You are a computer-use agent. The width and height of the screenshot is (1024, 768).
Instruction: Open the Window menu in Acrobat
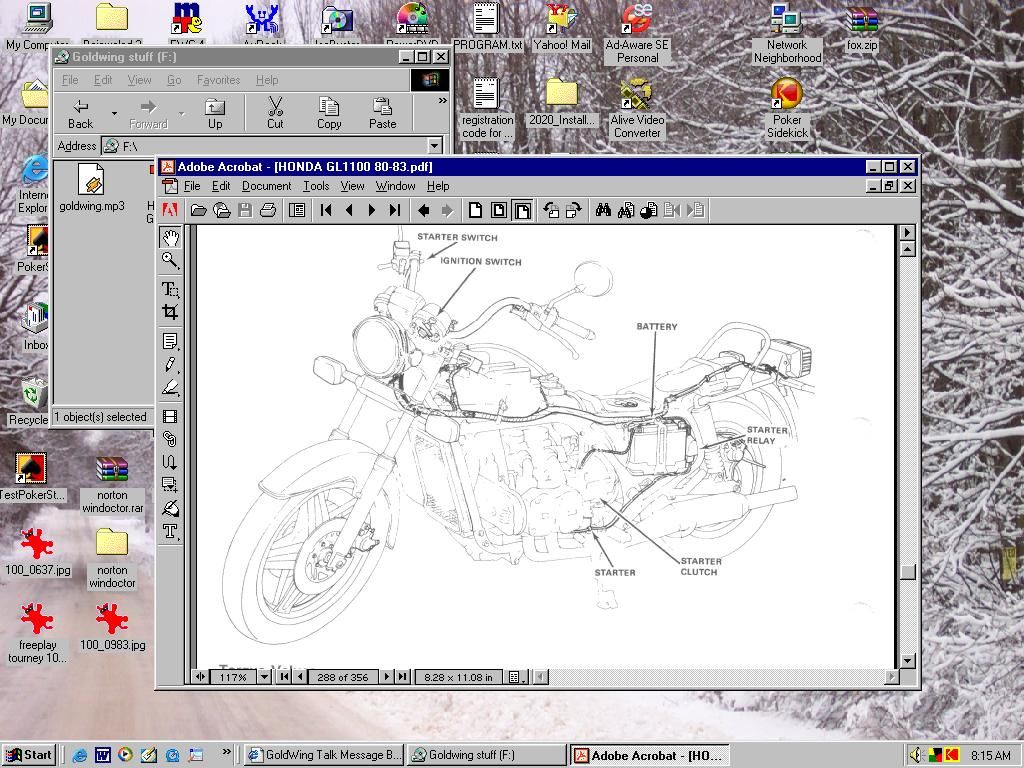coord(395,186)
